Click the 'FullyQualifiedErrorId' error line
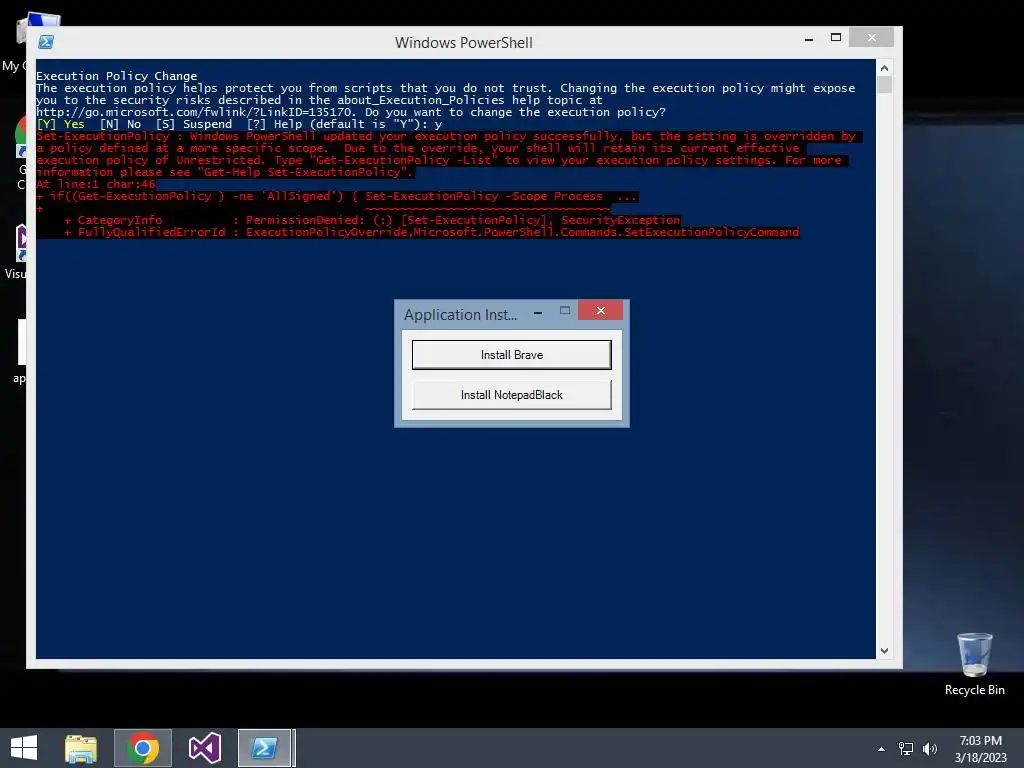The image size is (1024, 768). click(432, 232)
